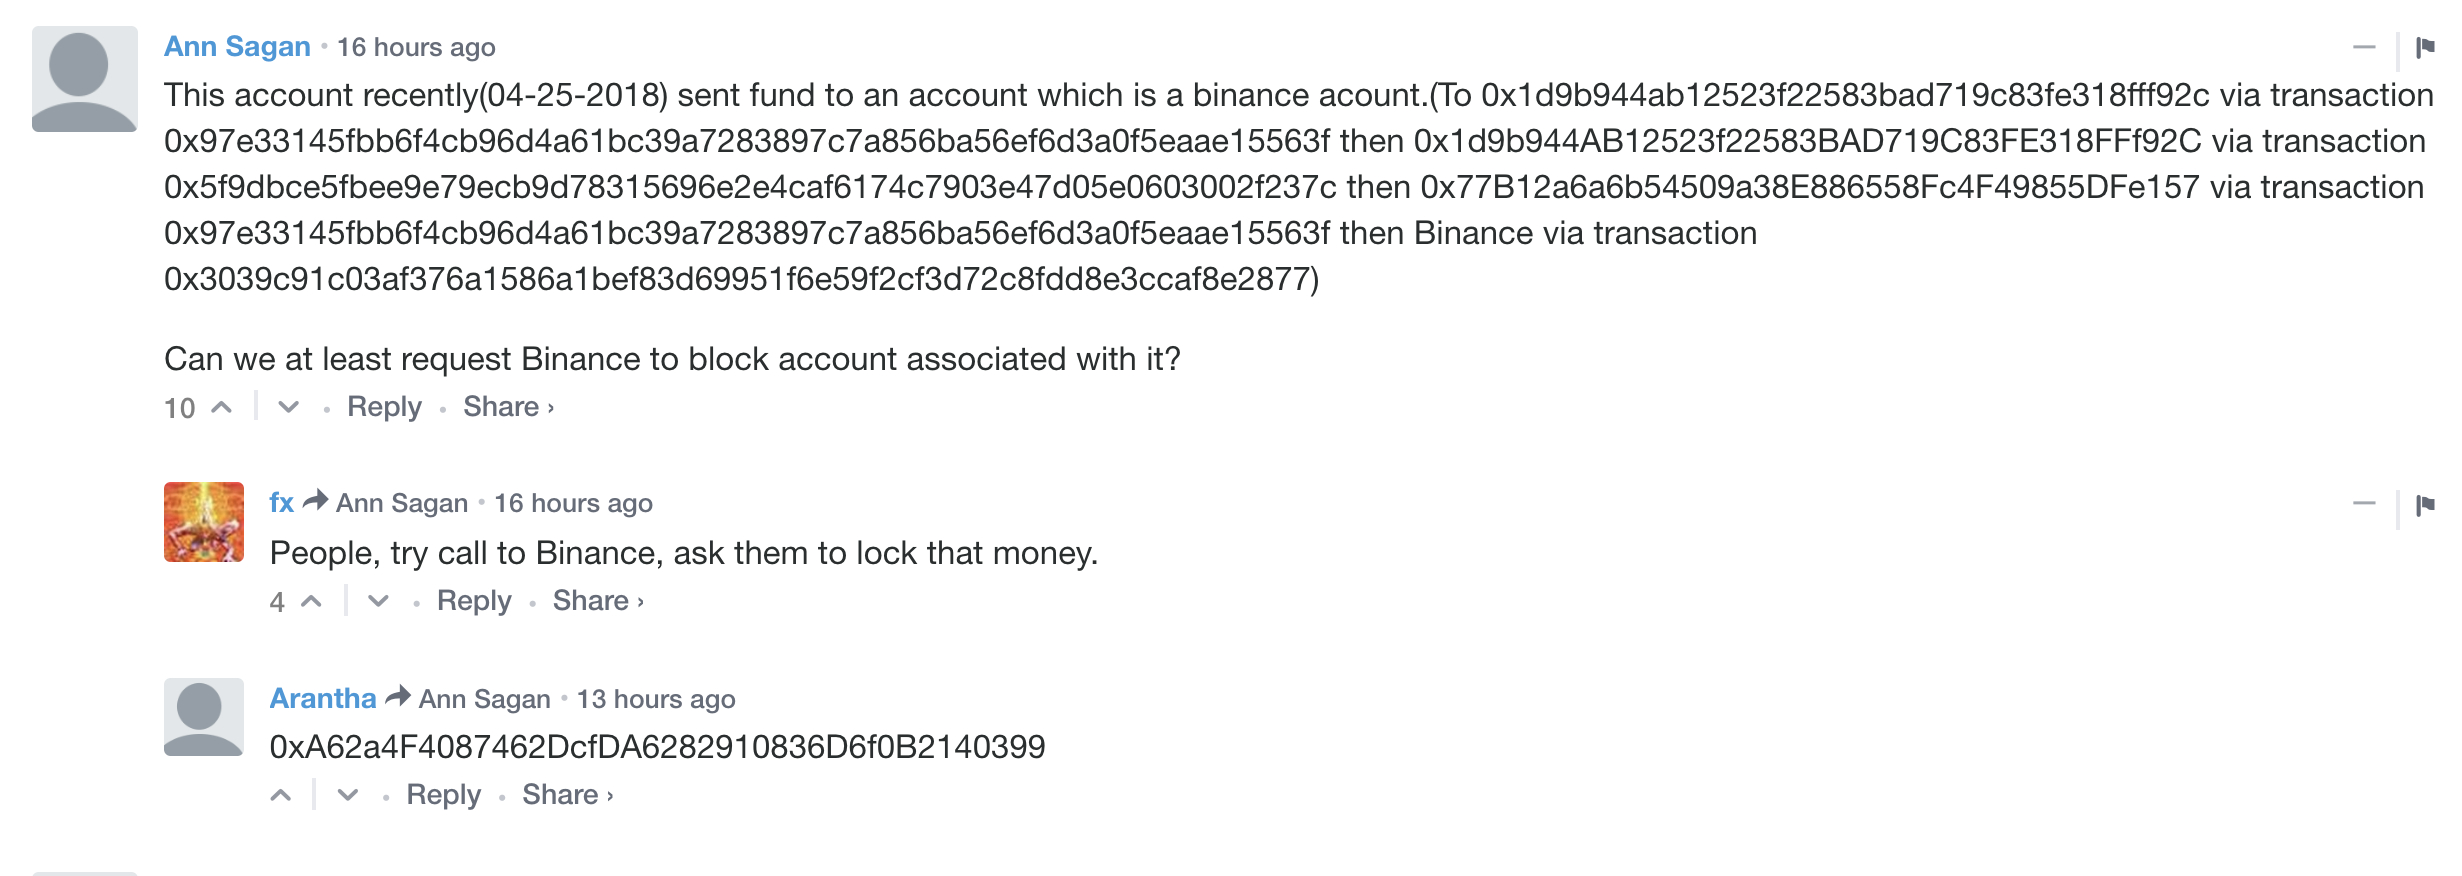Downvote Ann Sagan's comment

pos(289,407)
